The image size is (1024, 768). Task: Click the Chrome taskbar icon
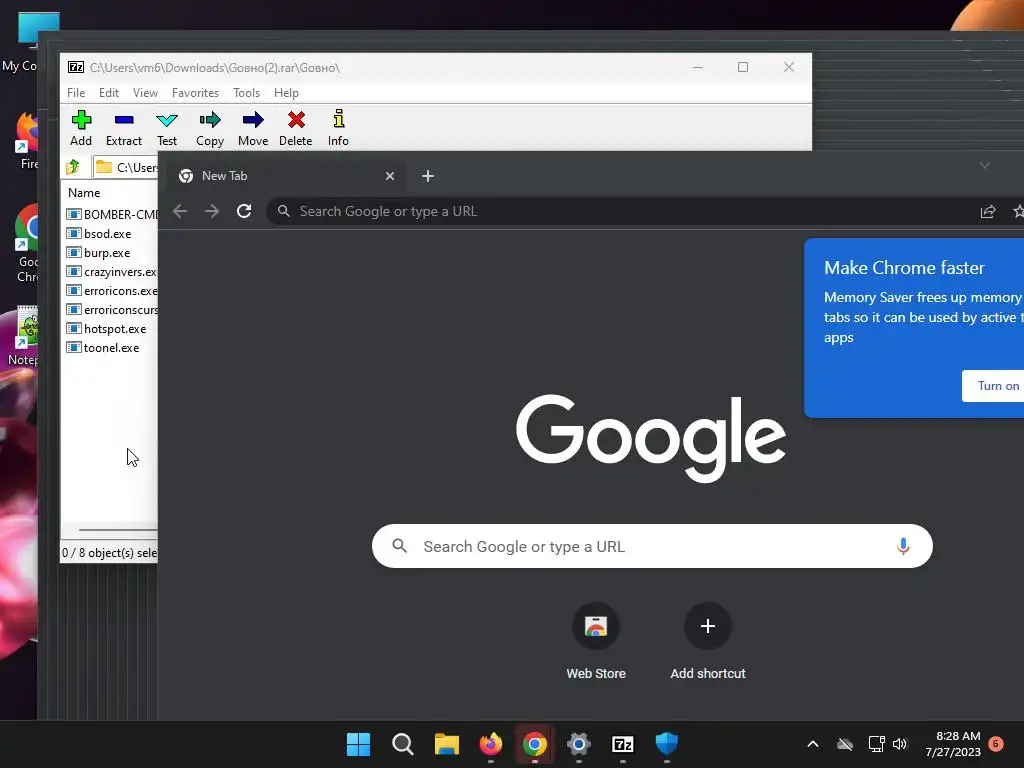[x=534, y=744]
